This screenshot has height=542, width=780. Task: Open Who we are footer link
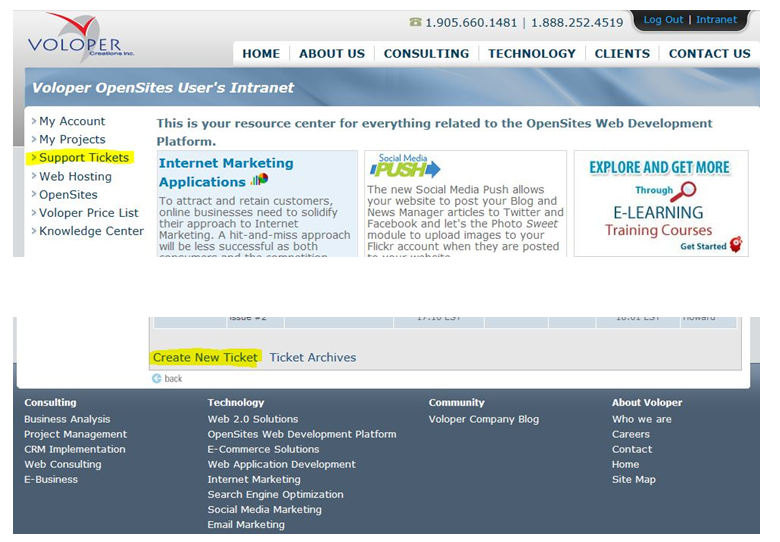642,419
